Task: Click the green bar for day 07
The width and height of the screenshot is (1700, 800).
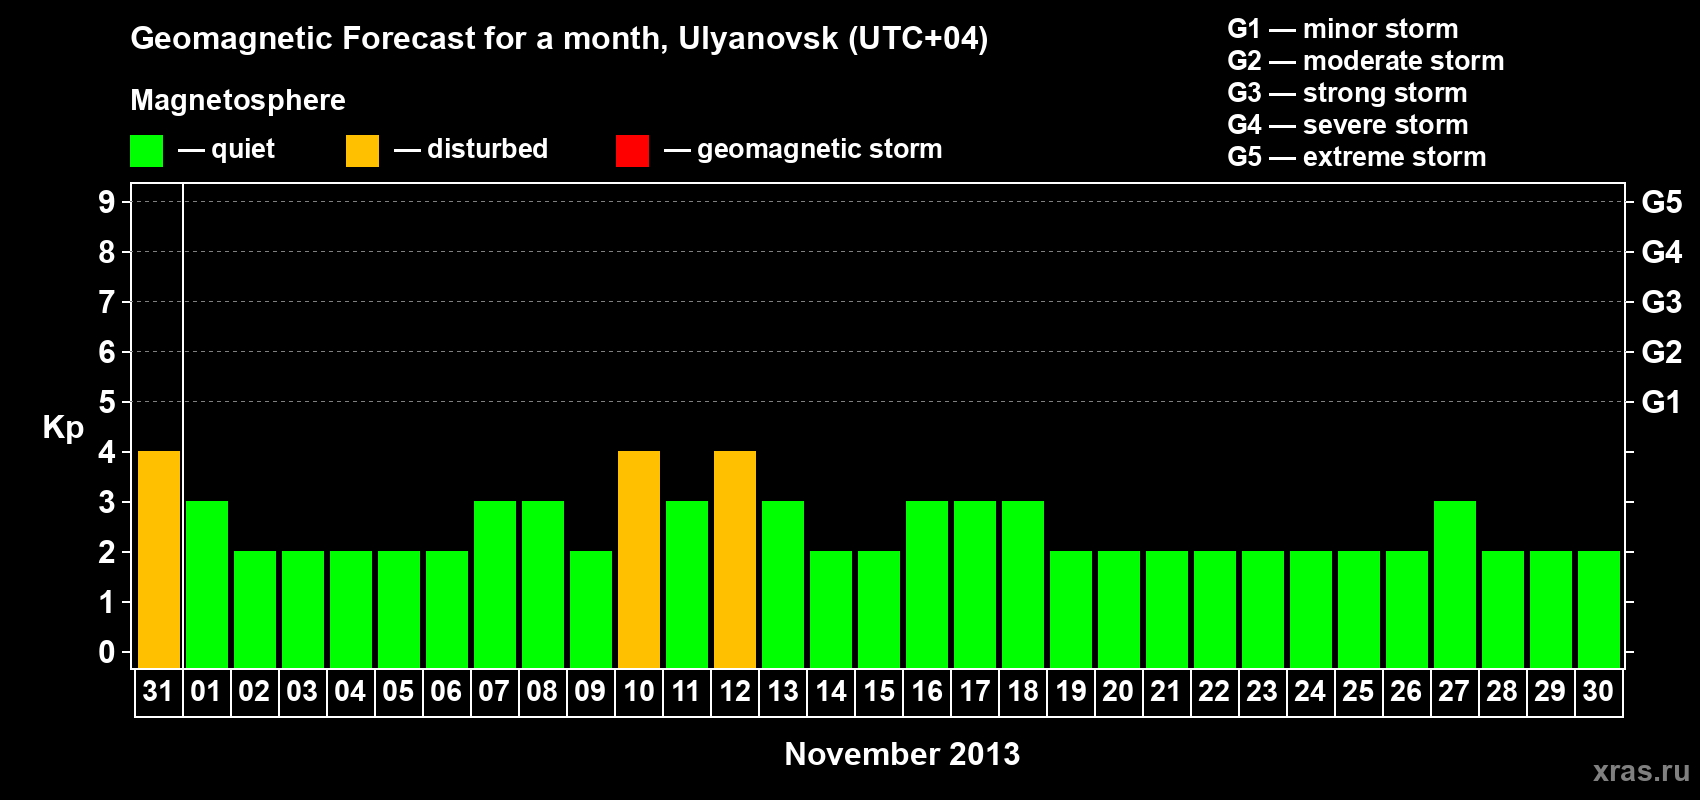Action: (495, 585)
